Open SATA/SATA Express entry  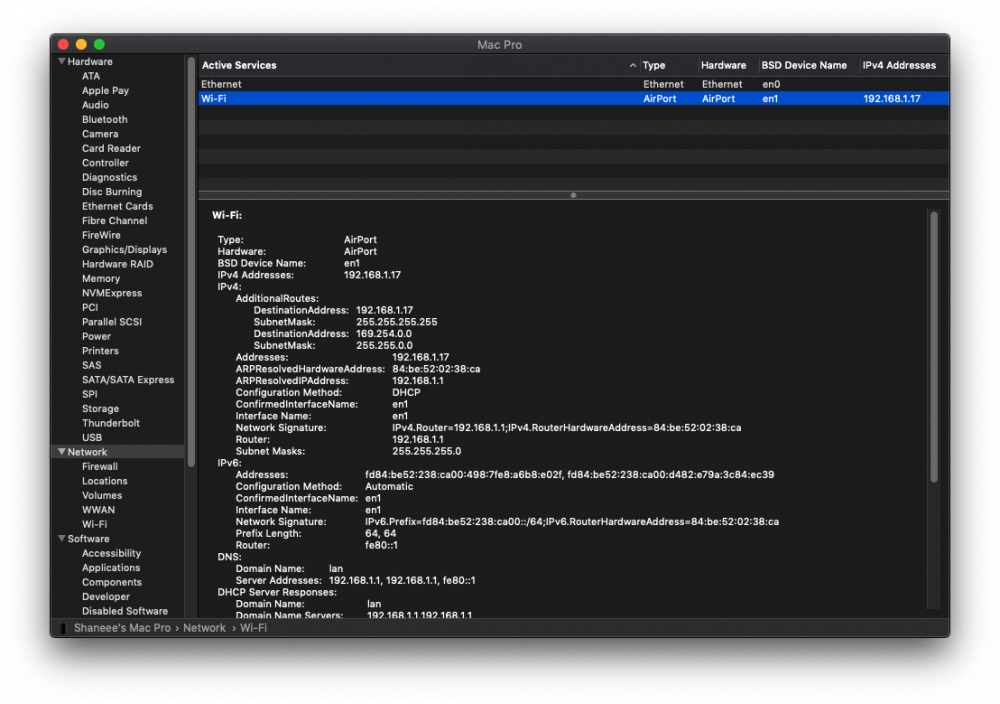(x=128, y=379)
